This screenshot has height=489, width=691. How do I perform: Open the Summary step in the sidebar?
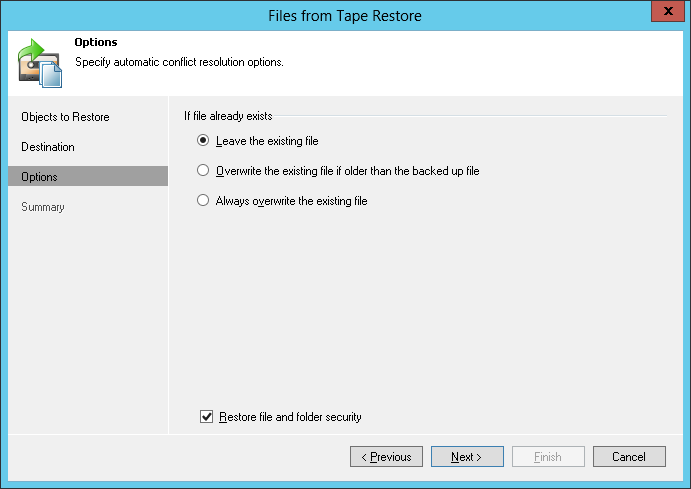[x=43, y=207]
